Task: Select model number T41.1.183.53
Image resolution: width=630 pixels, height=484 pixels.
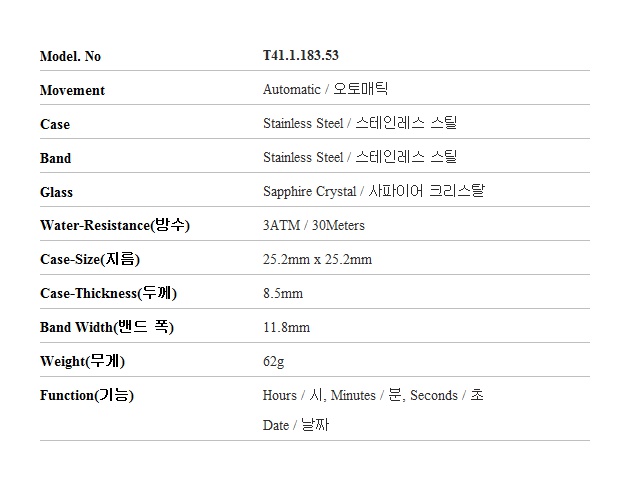Action: pos(307,56)
